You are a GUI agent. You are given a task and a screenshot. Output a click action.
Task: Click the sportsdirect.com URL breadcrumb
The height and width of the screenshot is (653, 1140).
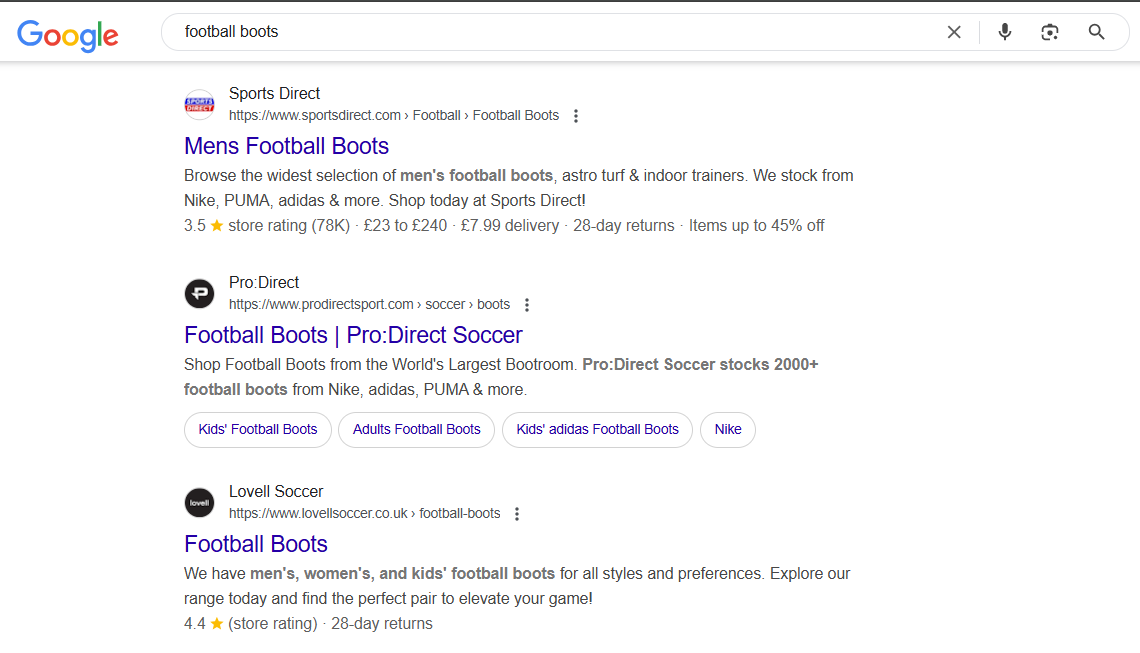(x=394, y=116)
